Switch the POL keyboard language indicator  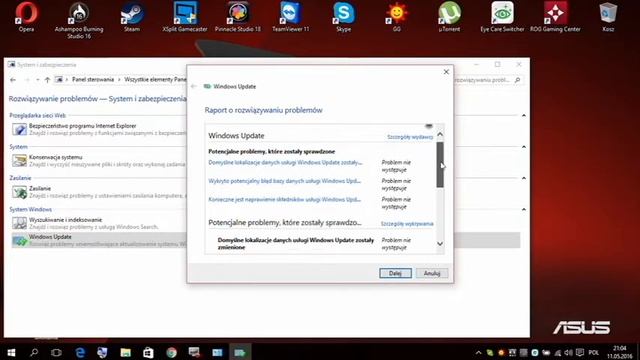[593, 353]
